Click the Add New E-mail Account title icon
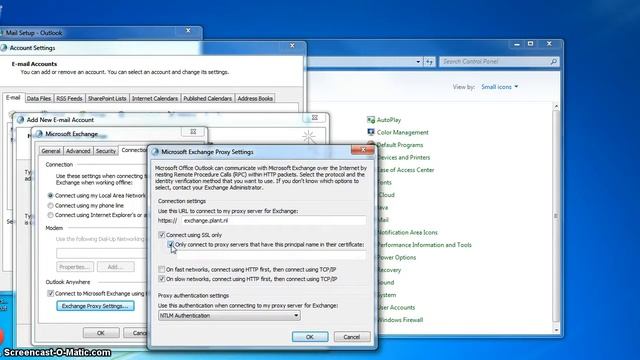This screenshot has width=640, height=360. (20, 120)
